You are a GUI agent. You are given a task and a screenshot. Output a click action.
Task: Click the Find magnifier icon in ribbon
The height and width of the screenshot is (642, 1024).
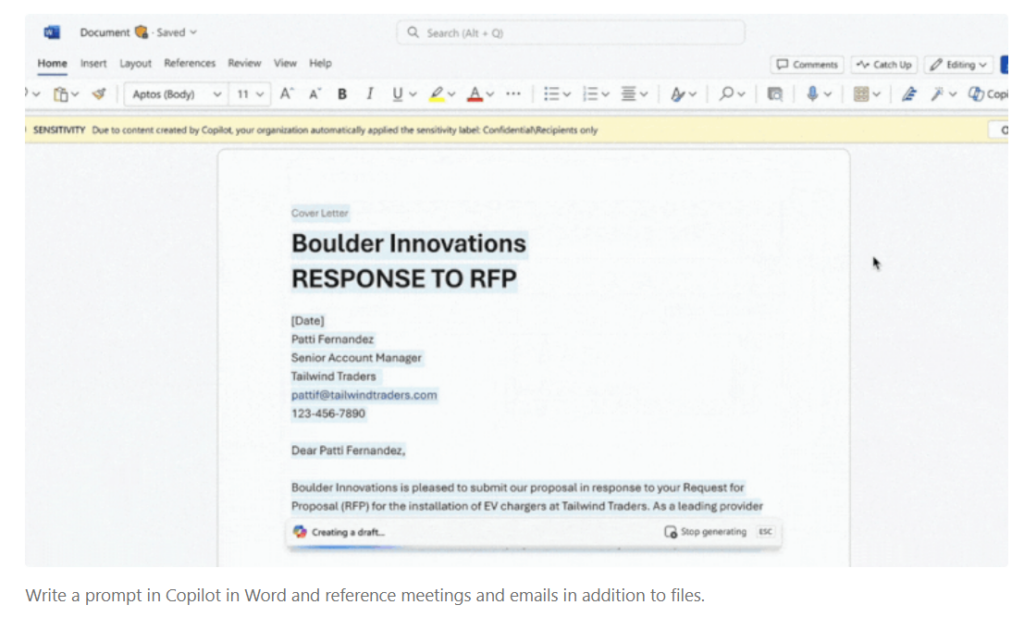[726, 94]
